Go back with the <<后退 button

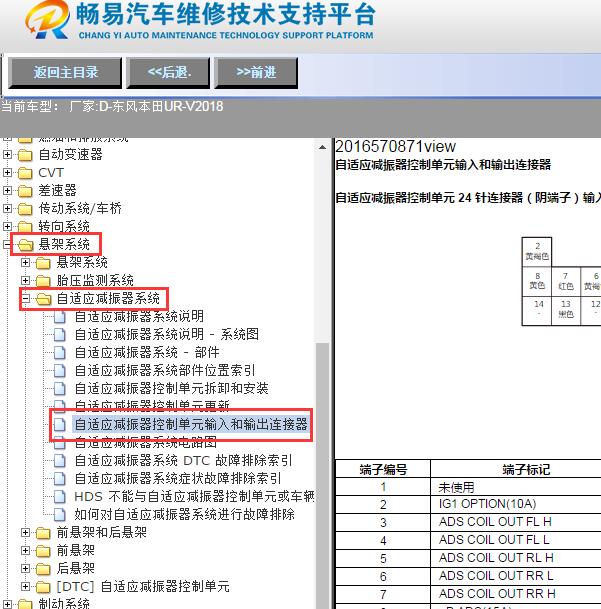[x=168, y=73]
